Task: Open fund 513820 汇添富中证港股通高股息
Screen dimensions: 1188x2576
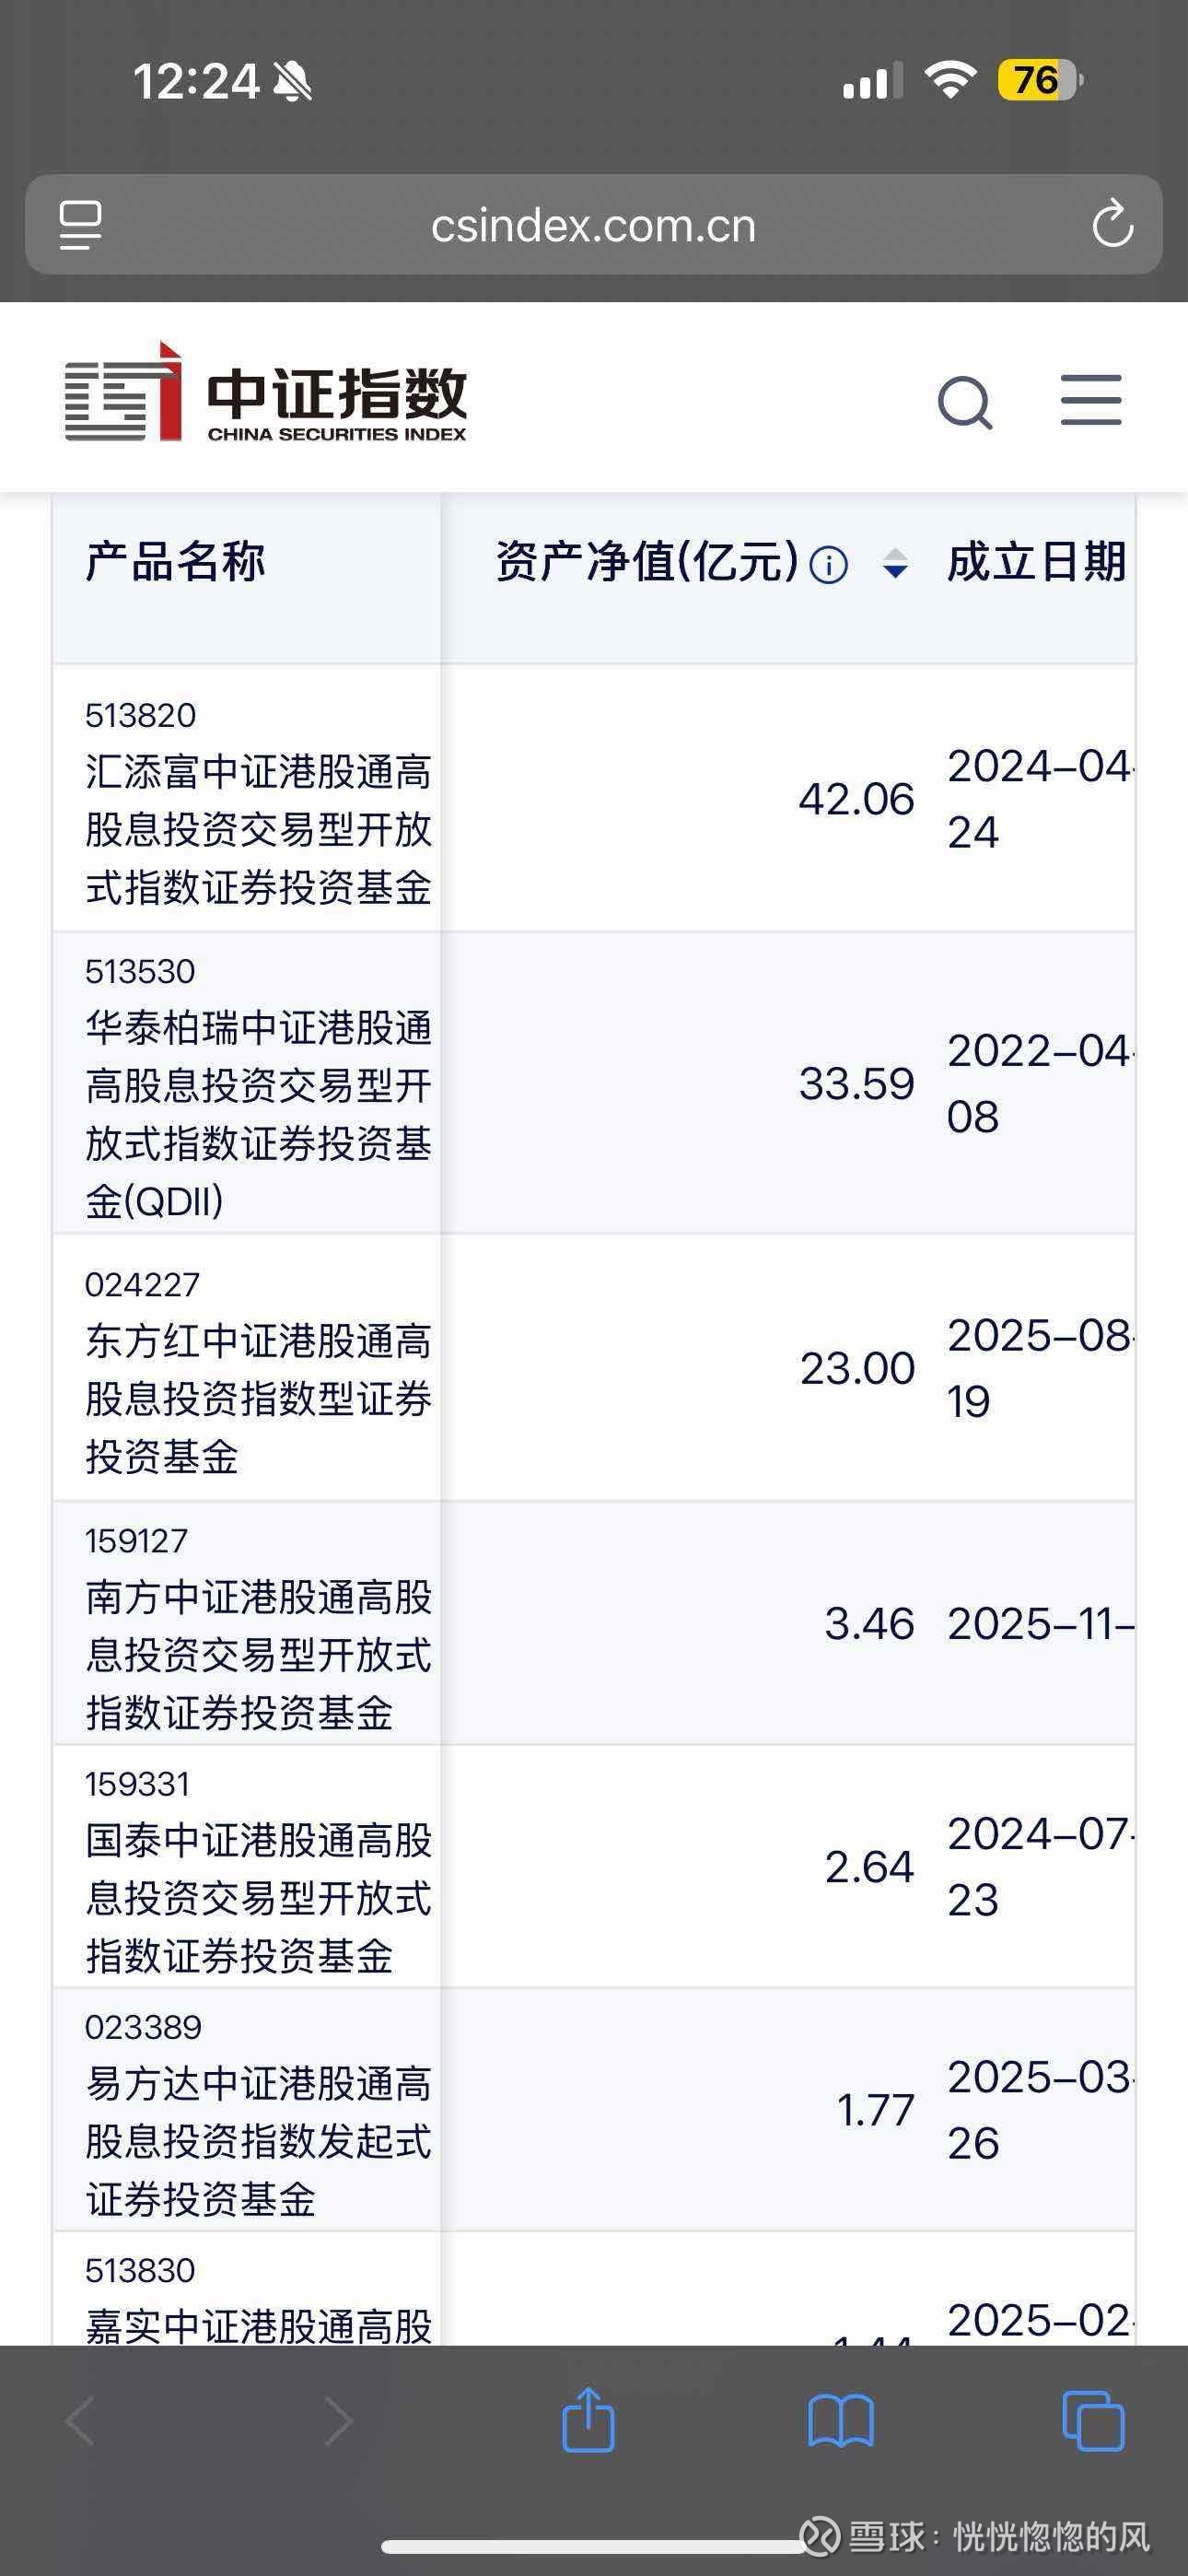Action: pyautogui.click(x=258, y=800)
